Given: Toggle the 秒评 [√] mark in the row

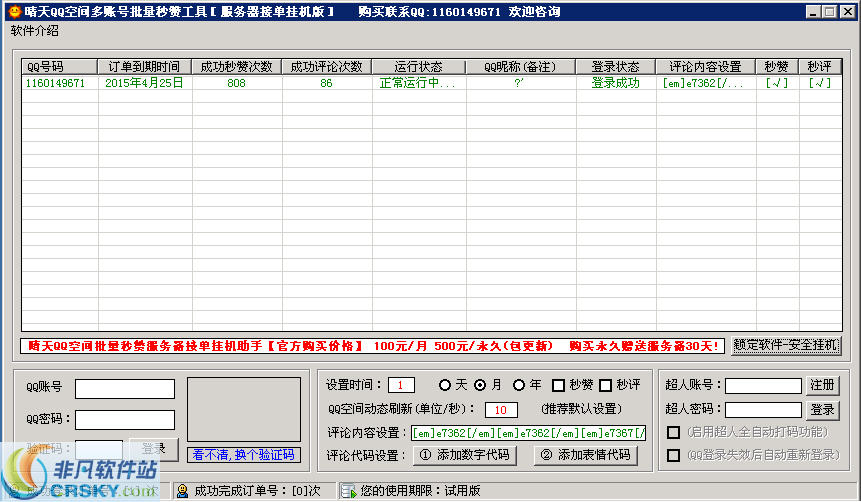Looking at the screenshot, I should 820,83.
